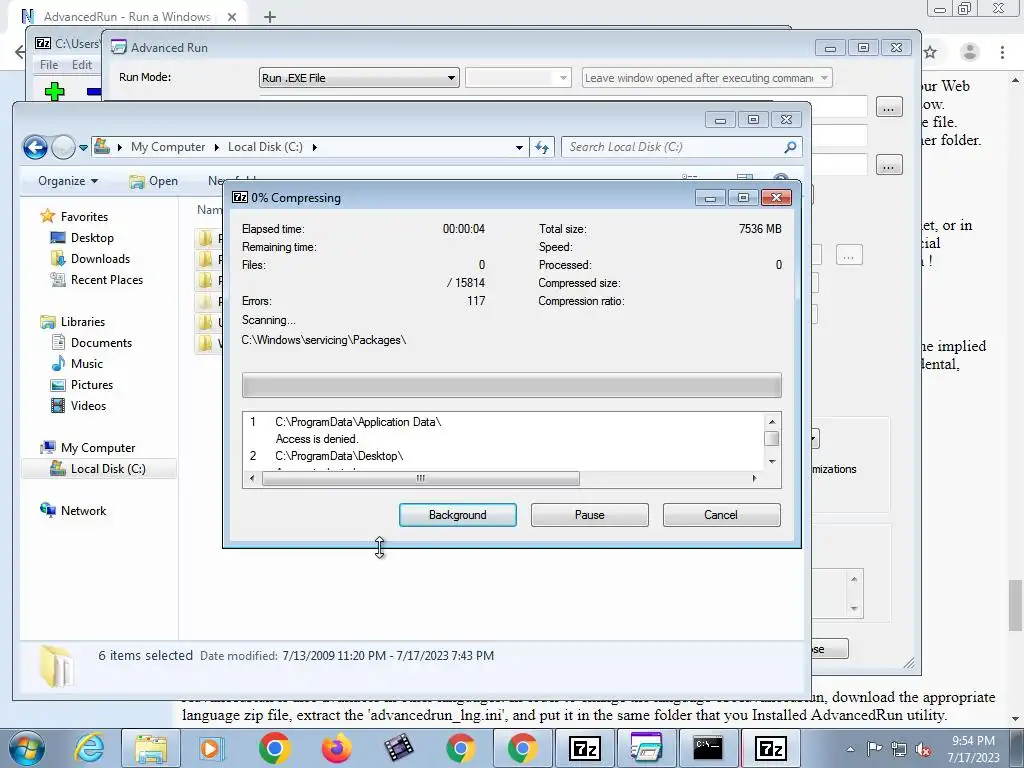1024x768 pixels.
Task: Open the Music library
Action: click(x=87, y=364)
